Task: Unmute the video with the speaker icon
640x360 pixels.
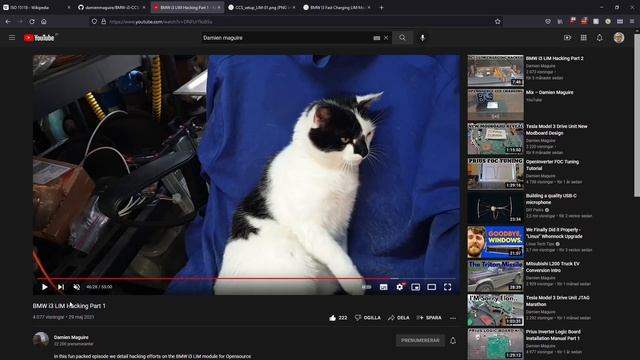Action: pyautogui.click(x=76, y=287)
